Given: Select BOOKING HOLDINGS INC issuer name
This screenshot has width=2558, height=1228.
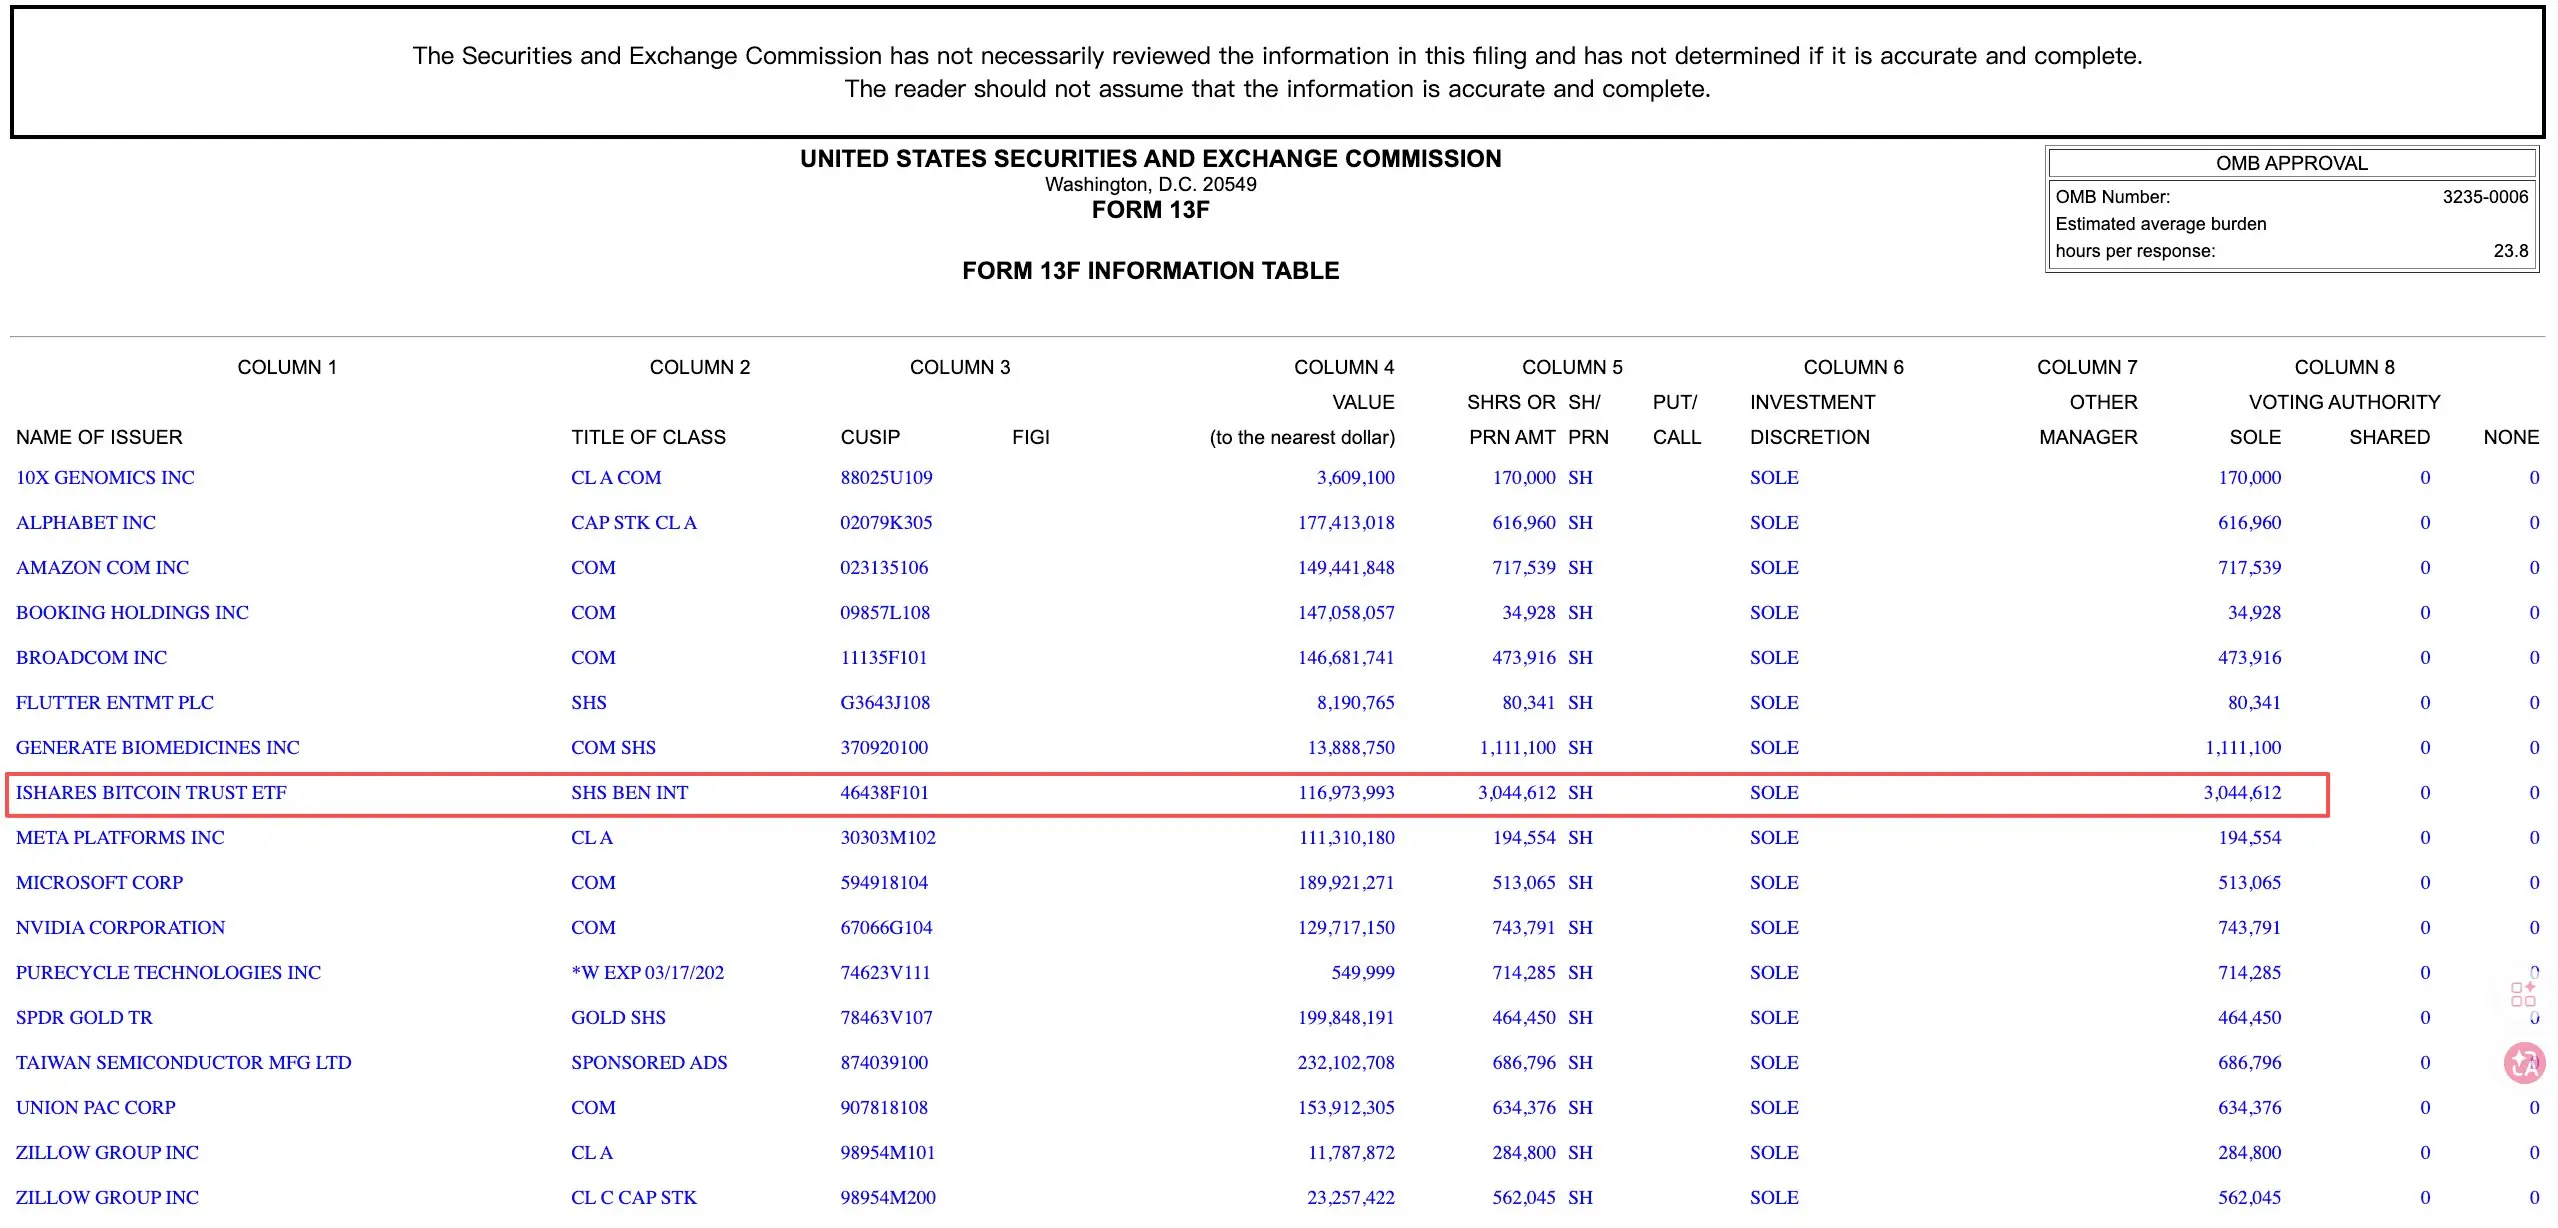Looking at the screenshot, I should coord(132,613).
